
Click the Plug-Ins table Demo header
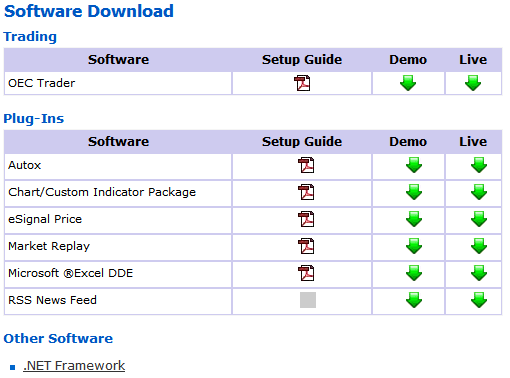point(408,142)
